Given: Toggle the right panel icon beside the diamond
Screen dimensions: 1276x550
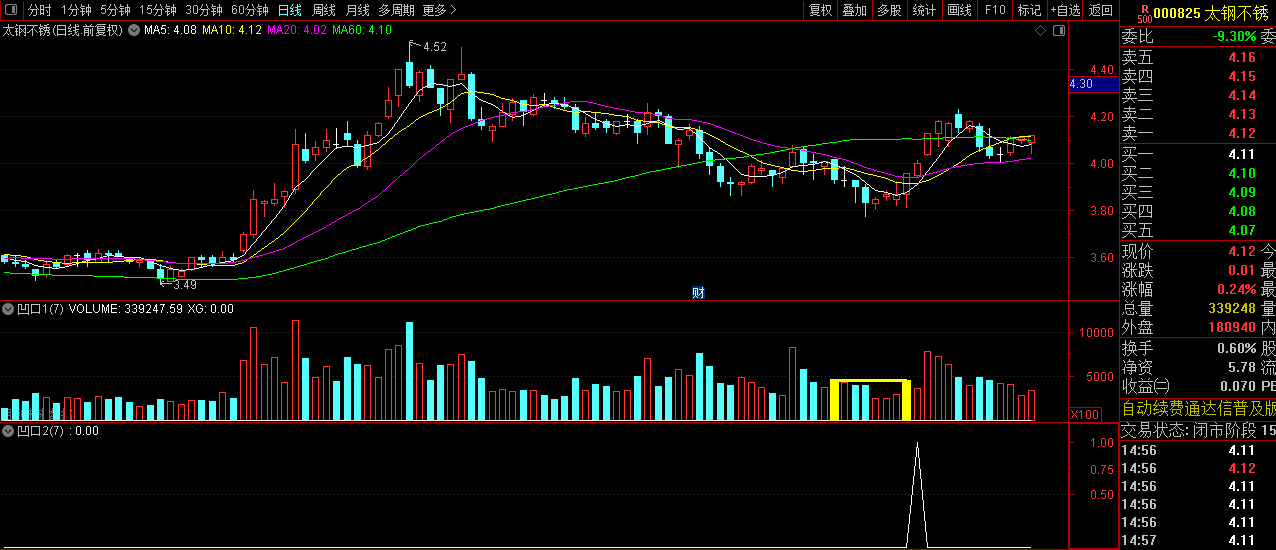Looking at the screenshot, I should [x=1057, y=30].
